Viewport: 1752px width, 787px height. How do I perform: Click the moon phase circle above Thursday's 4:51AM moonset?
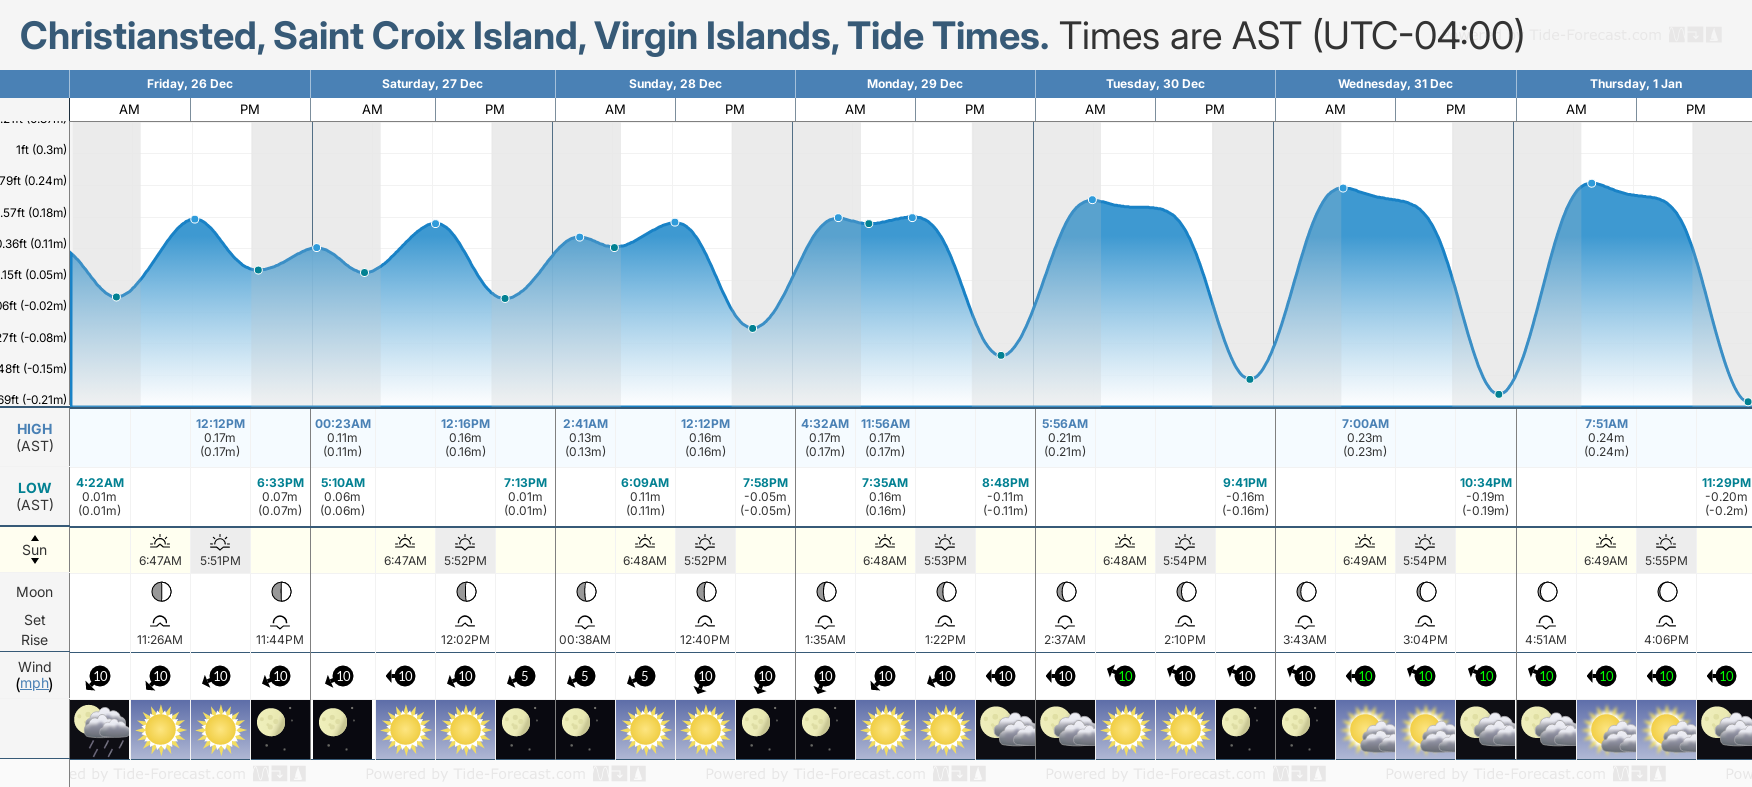pyautogui.click(x=1547, y=592)
